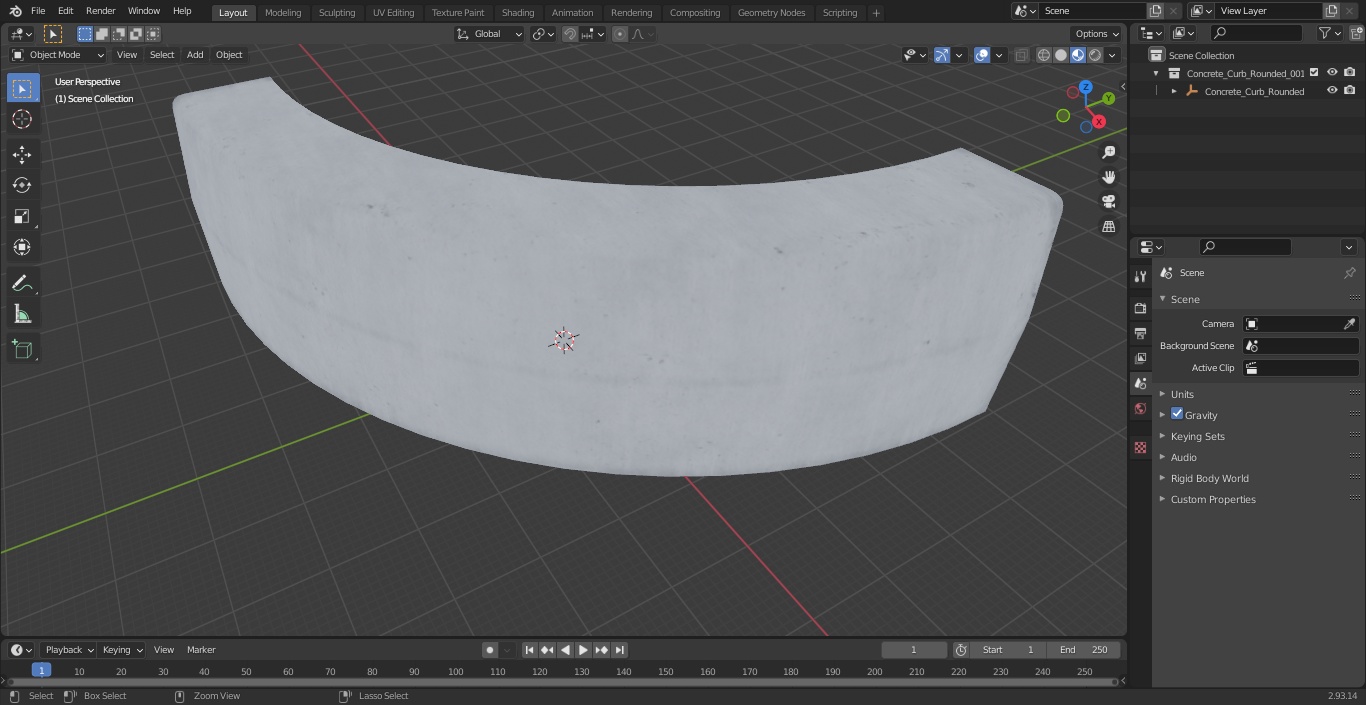Select the Scale tool
Viewport: 1366px width, 705px height.
(x=22, y=216)
